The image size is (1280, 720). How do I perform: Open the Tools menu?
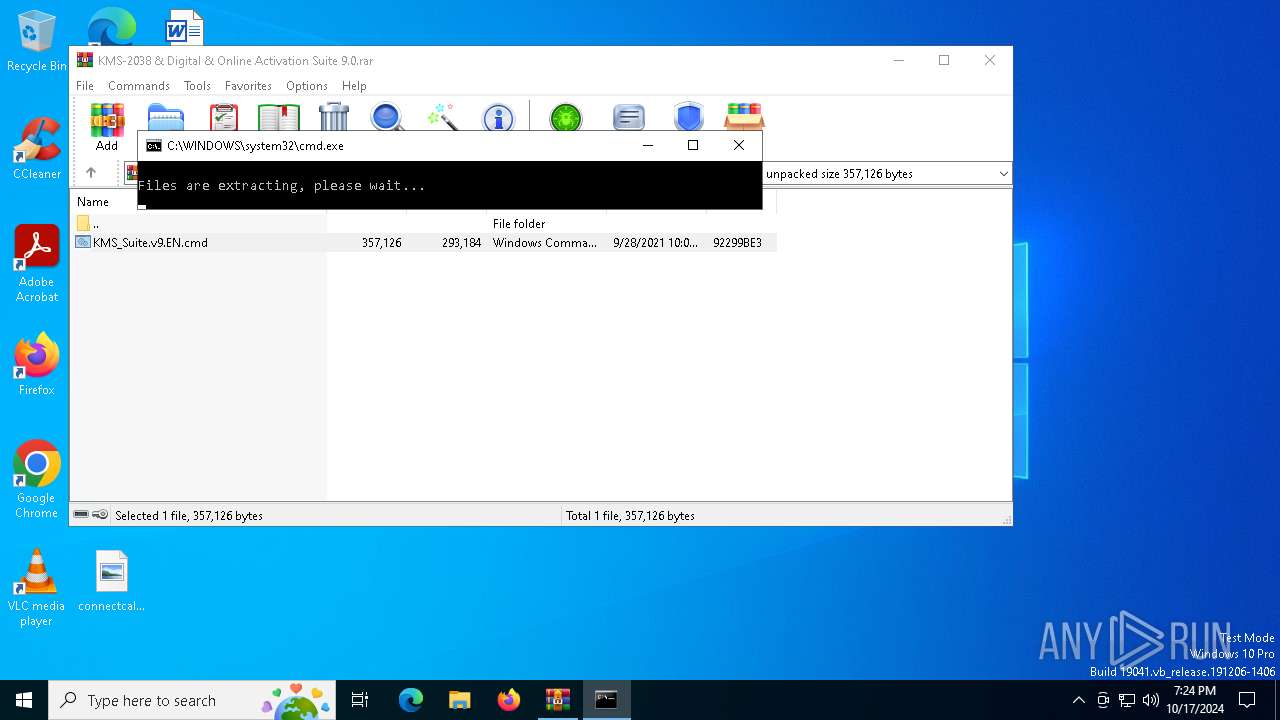pos(197,86)
